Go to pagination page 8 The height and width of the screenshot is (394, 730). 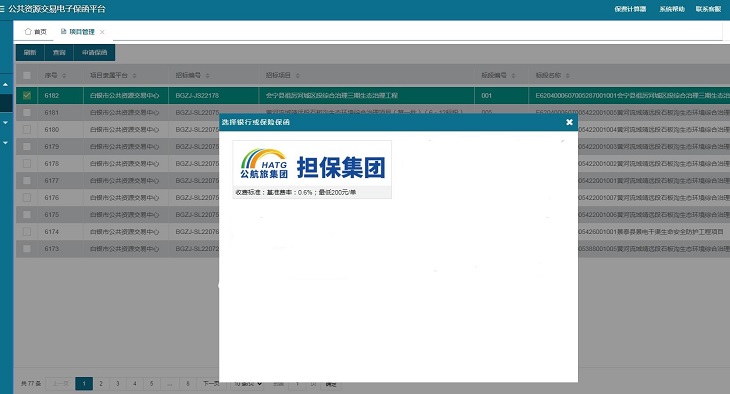188,384
